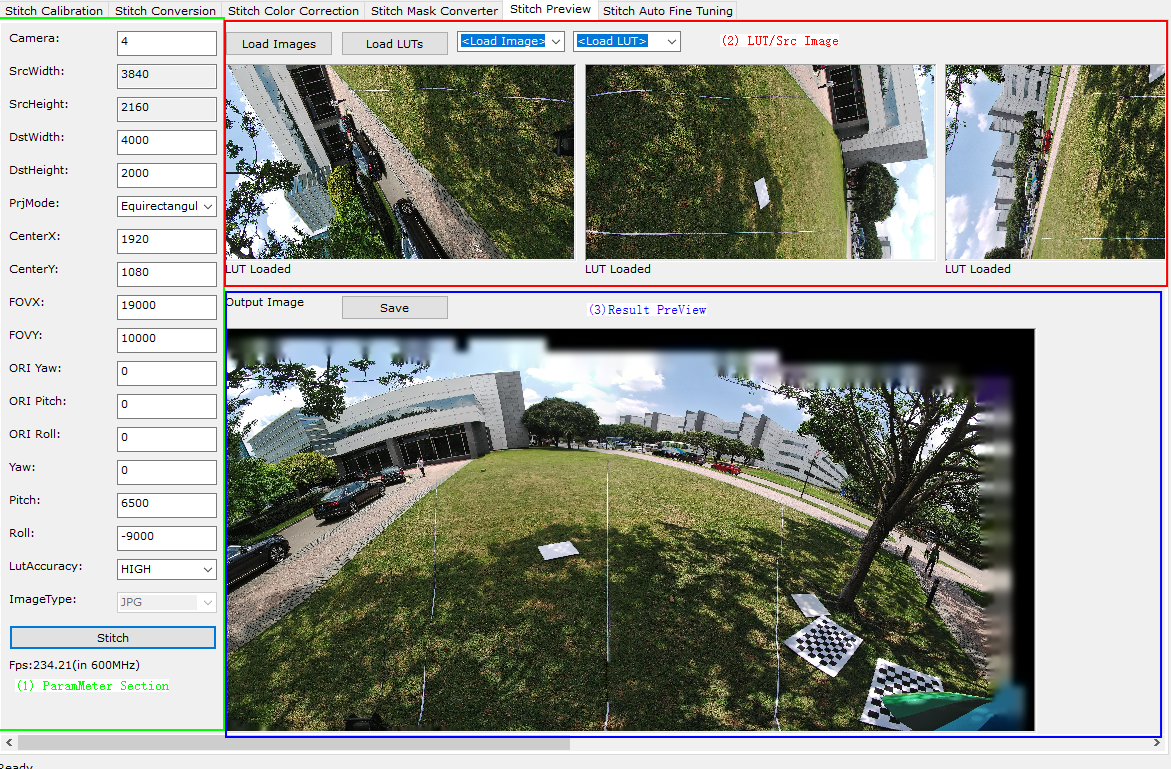Screen dimensions: 1171x769
Task: Open the Stitch Color Correction tab
Action: click(294, 11)
